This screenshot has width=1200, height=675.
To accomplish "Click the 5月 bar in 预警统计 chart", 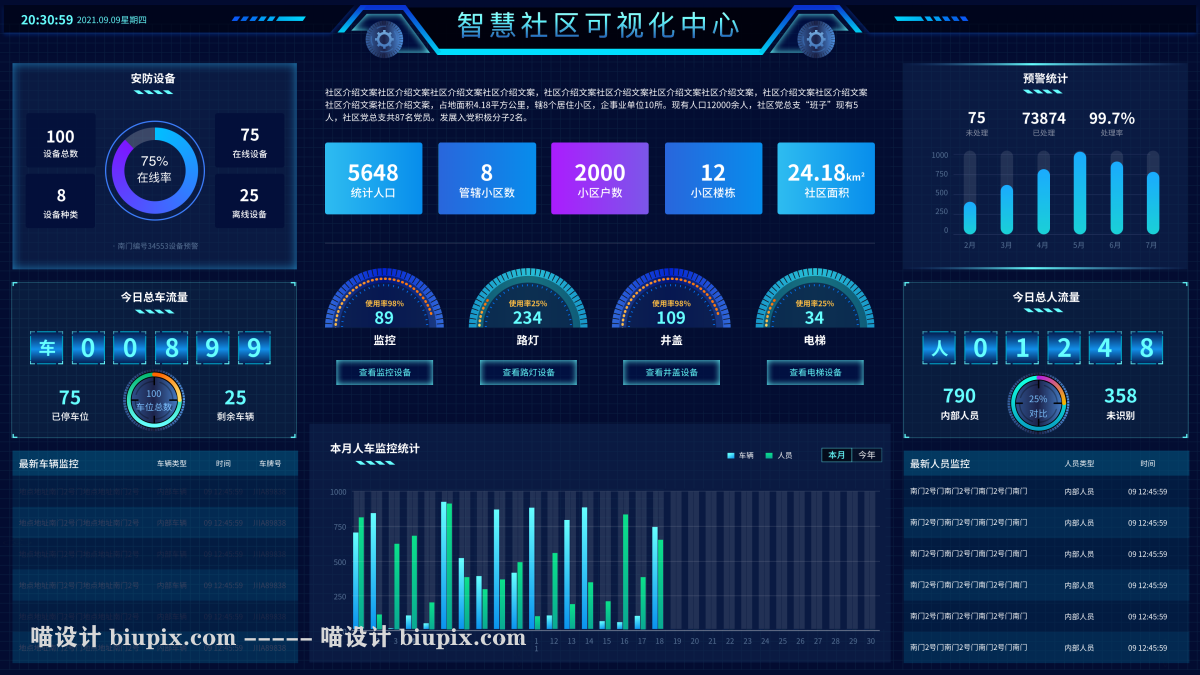I will [1079, 193].
